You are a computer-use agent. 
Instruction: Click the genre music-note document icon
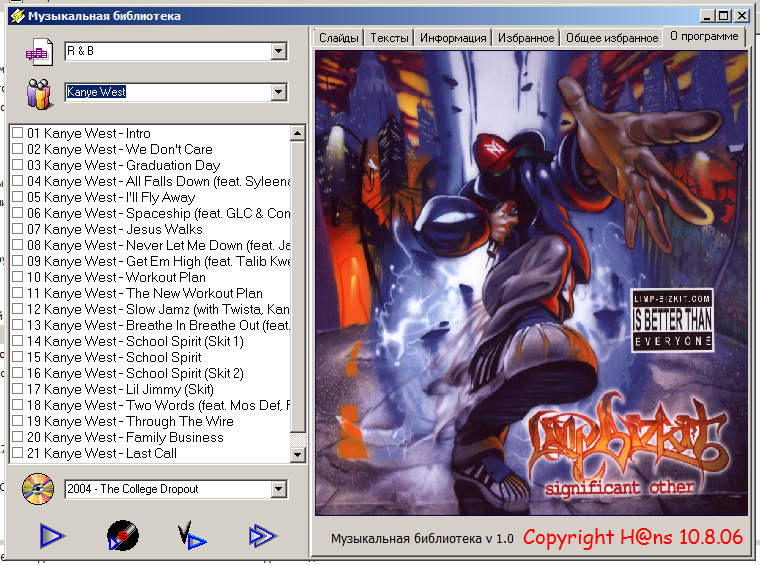tap(39, 52)
